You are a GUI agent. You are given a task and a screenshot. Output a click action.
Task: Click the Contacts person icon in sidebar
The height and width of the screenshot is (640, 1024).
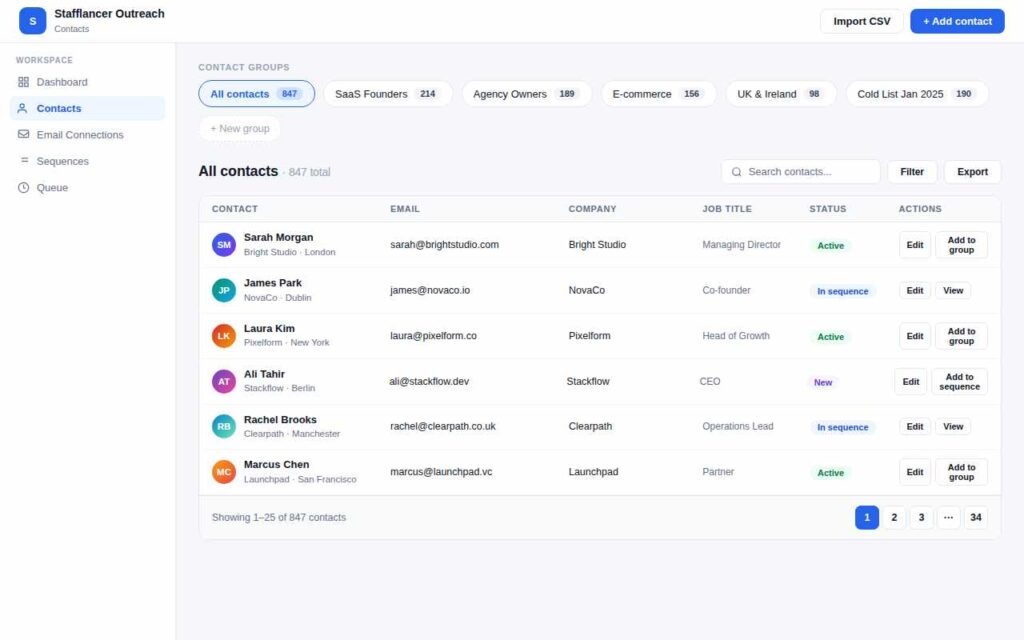point(23,108)
